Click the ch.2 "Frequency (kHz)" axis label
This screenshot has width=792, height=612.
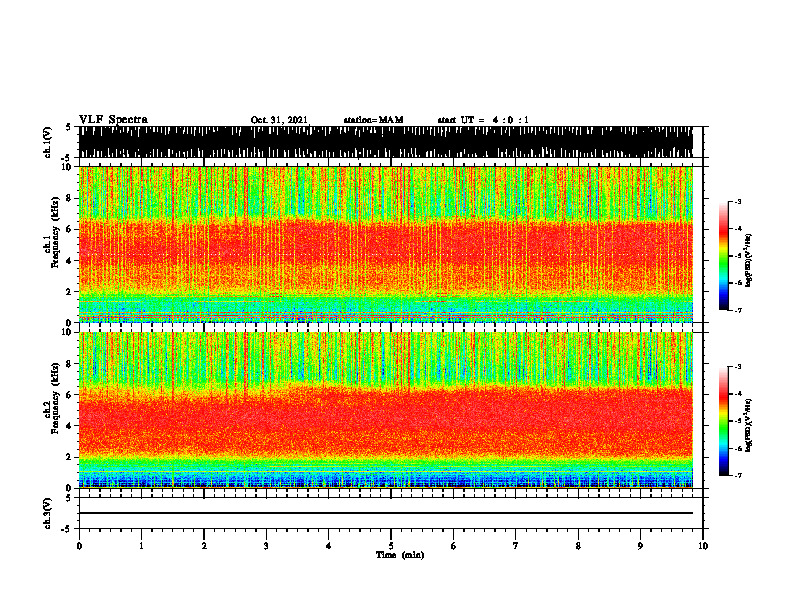(55, 398)
